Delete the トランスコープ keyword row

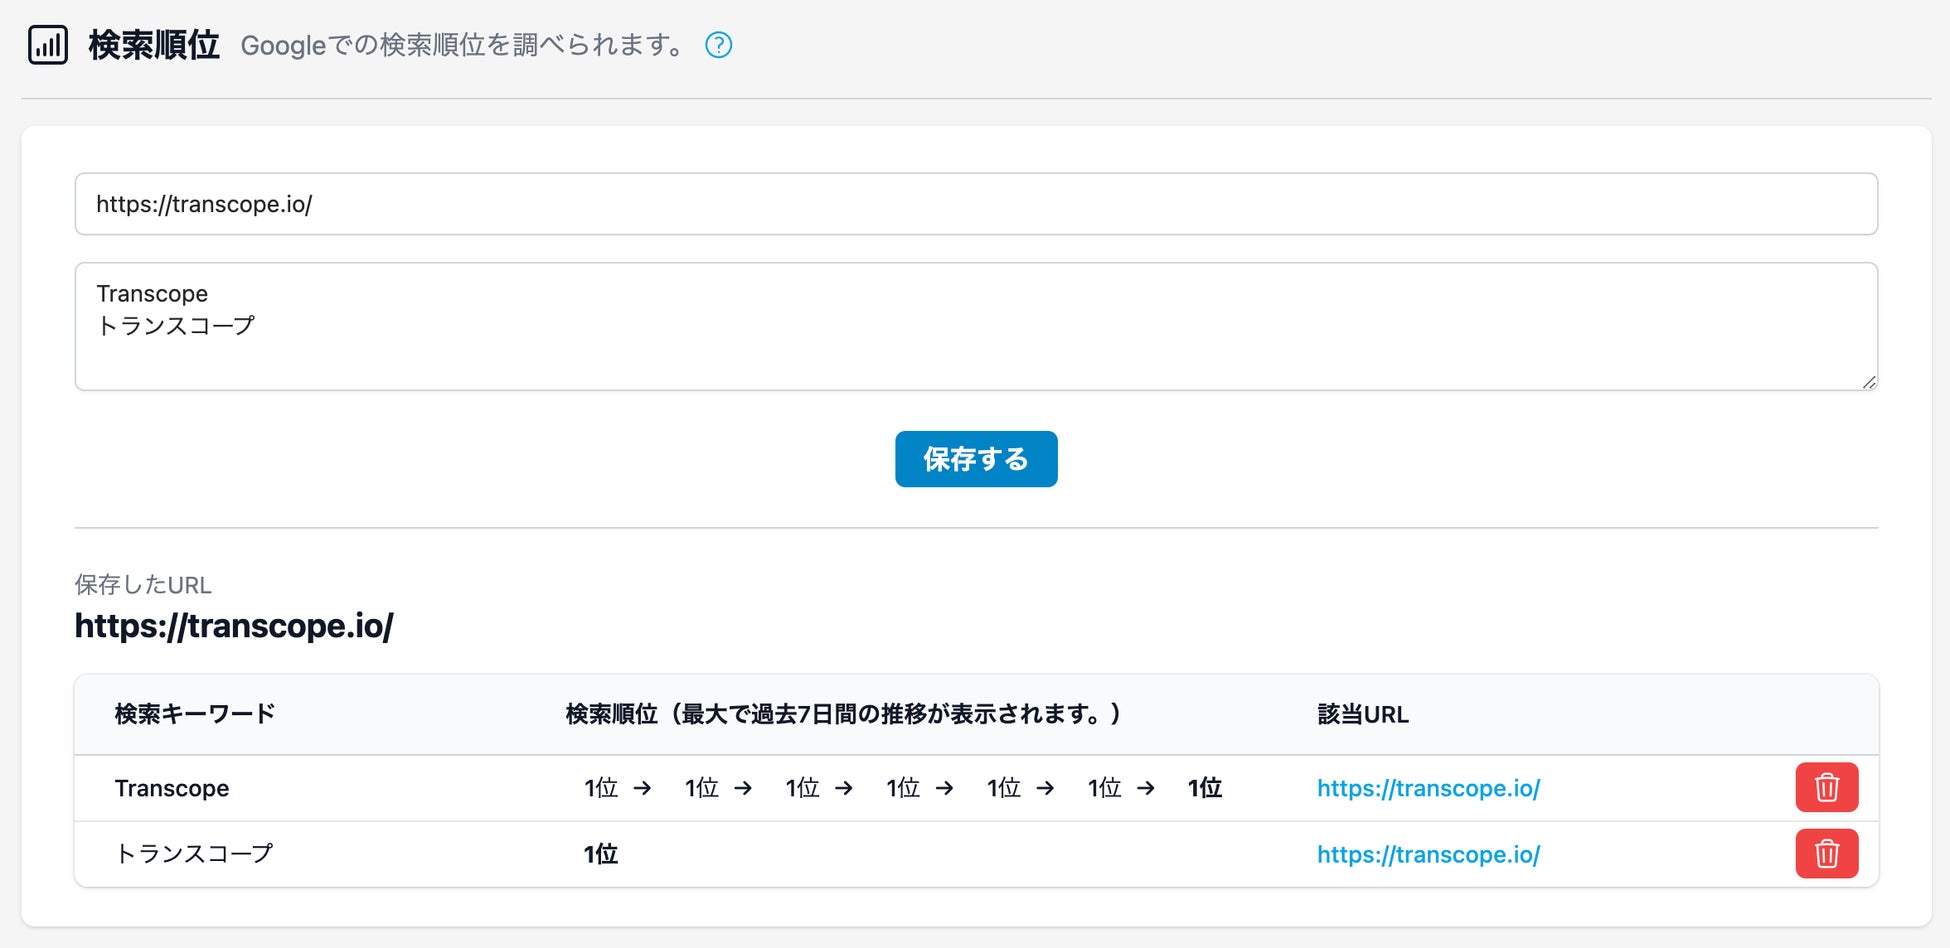coord(1826,854)
